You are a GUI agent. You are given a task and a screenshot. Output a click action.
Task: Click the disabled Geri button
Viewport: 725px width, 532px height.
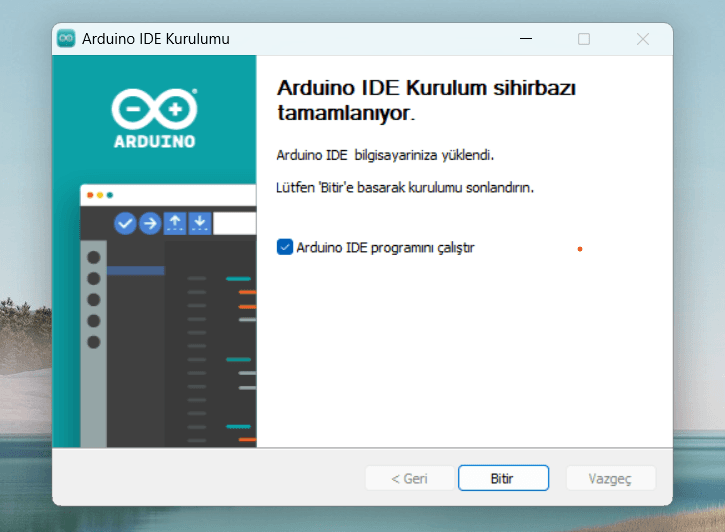click(x=410, y=478)
